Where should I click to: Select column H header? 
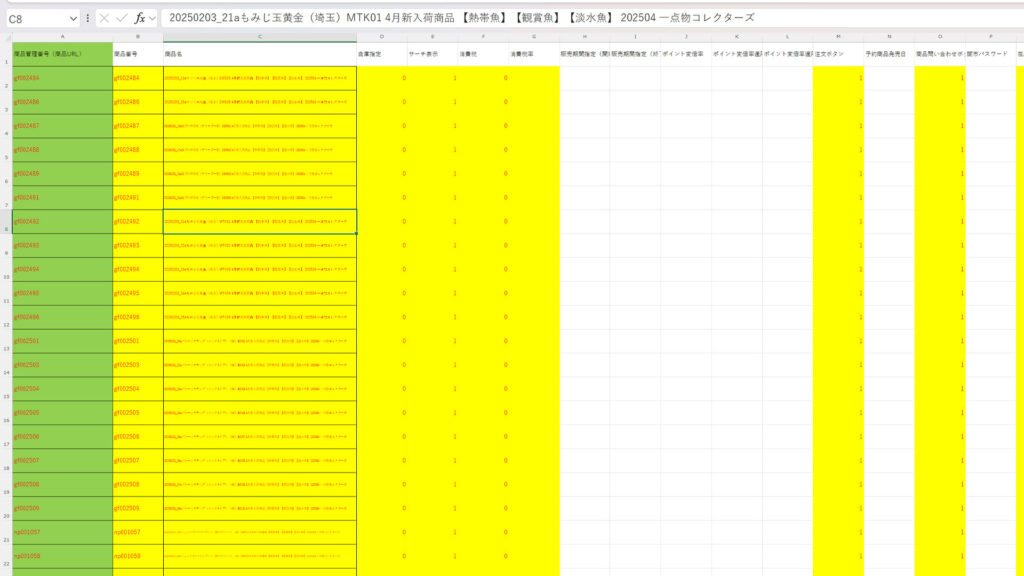[x=584, y=37]
